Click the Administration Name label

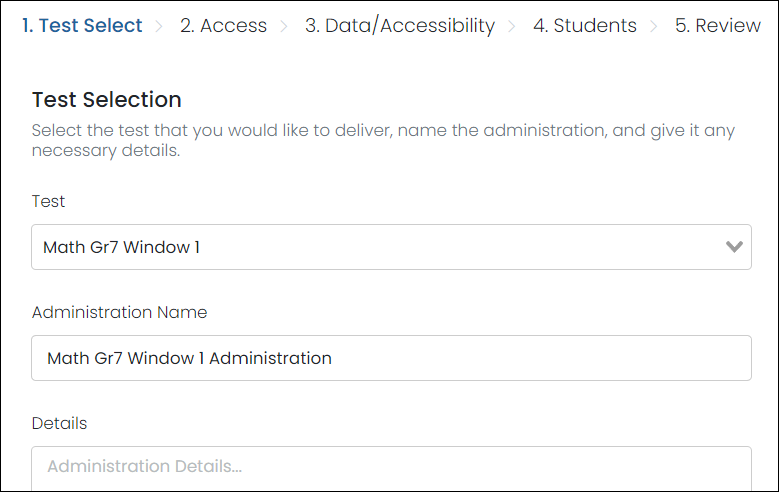coord(119,312)
